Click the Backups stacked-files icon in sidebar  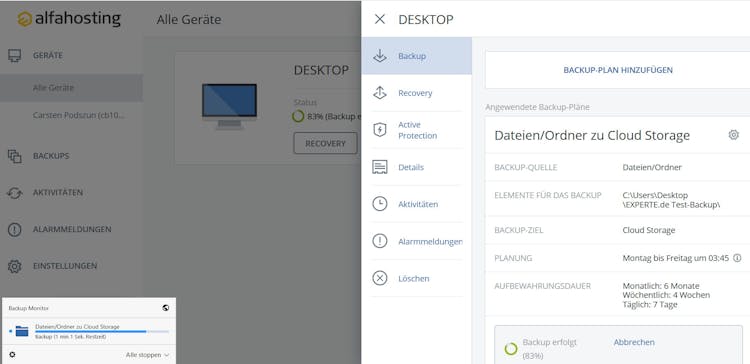[15, 156]
